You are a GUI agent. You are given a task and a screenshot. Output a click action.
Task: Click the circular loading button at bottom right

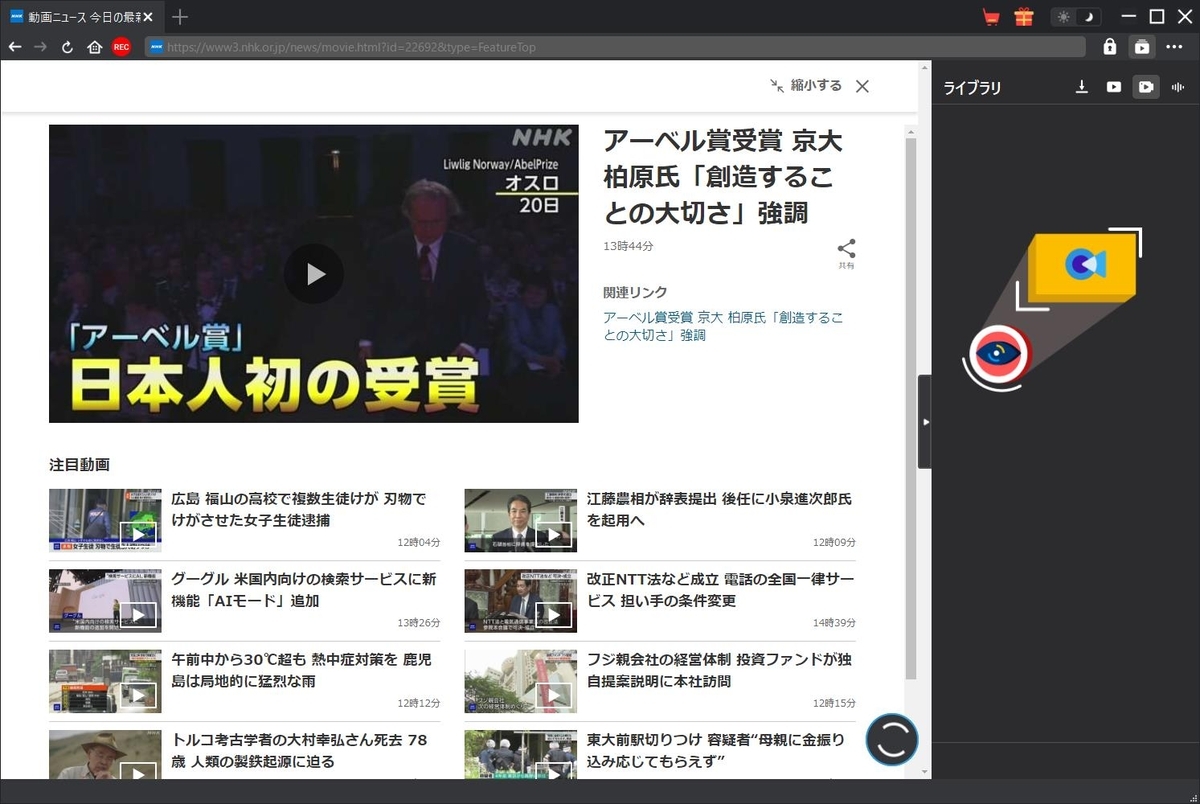[892, 739]
